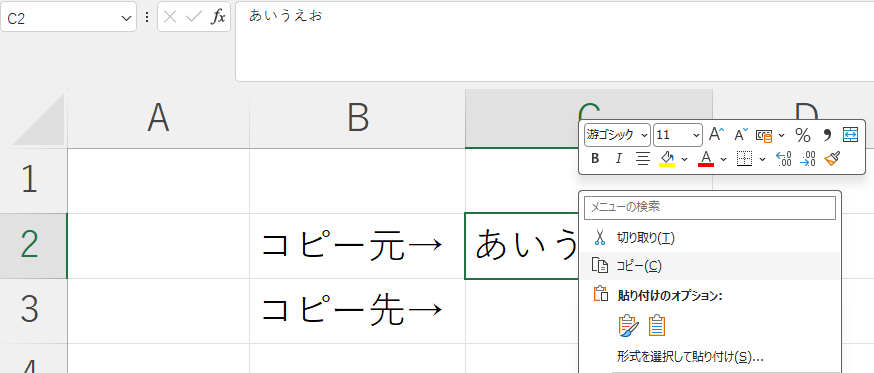Image resolution: width=874 pixels, height=373 pixels.
Task: Click the scissors icon beside 切り取り
Action: [599, 238]
